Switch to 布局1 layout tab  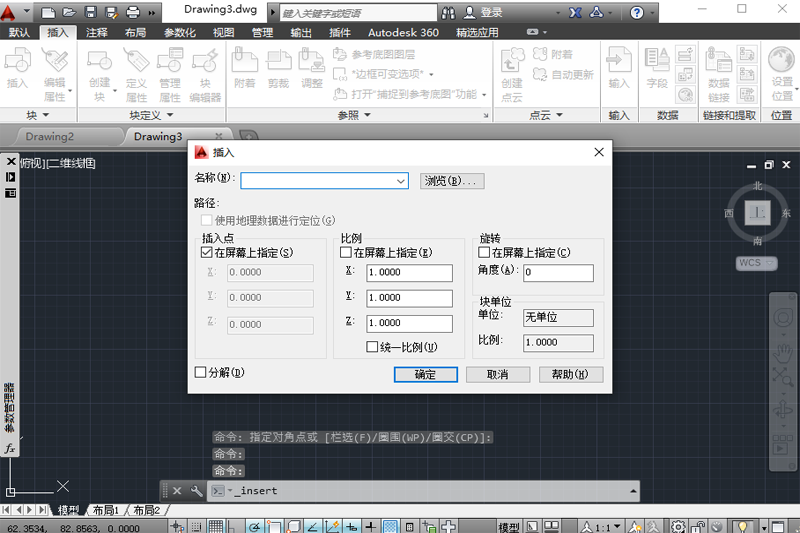(106, 510)
